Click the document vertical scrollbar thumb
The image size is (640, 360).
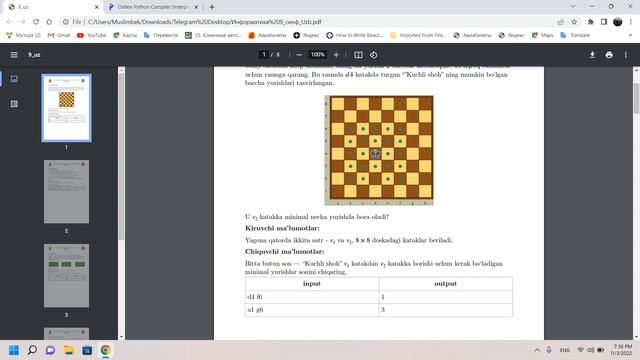point(636,98)
